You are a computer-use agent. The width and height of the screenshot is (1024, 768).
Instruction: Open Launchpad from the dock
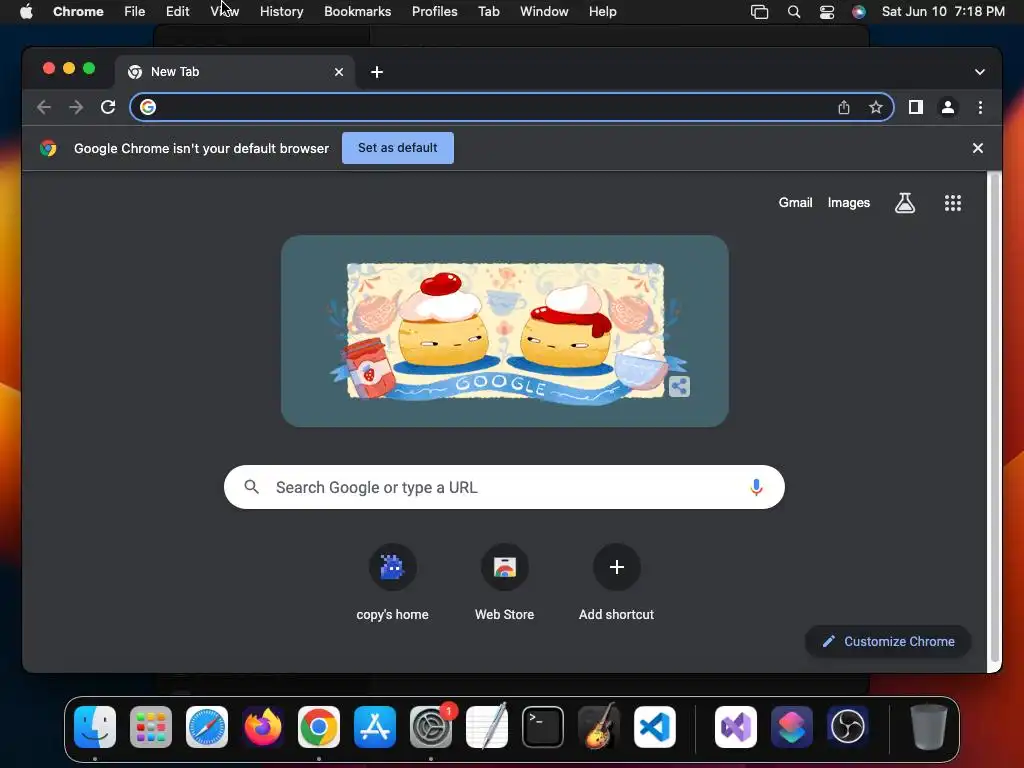click(x=151, y=727)
